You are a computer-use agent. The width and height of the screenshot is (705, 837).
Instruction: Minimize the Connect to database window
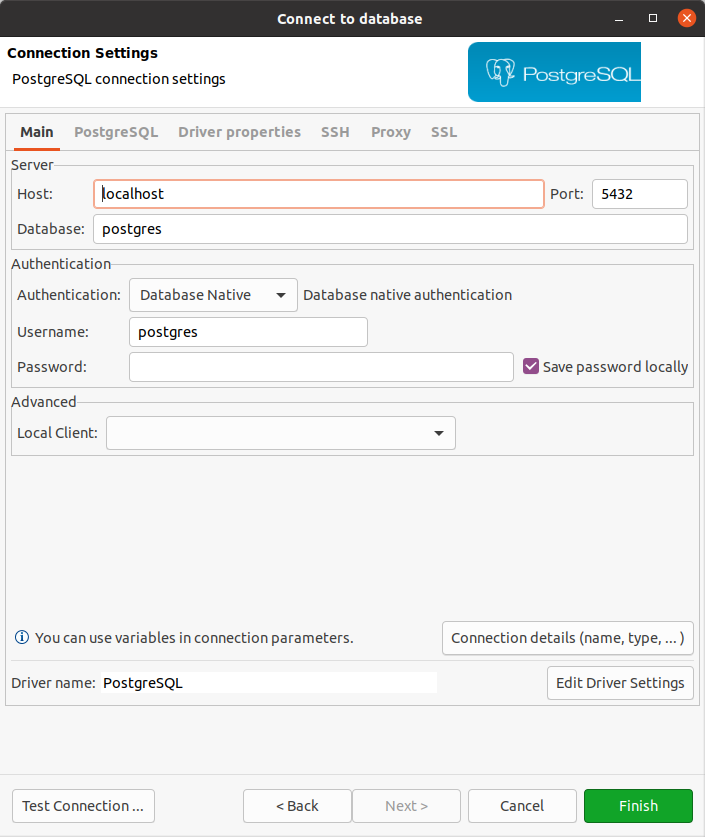point(621,18)
